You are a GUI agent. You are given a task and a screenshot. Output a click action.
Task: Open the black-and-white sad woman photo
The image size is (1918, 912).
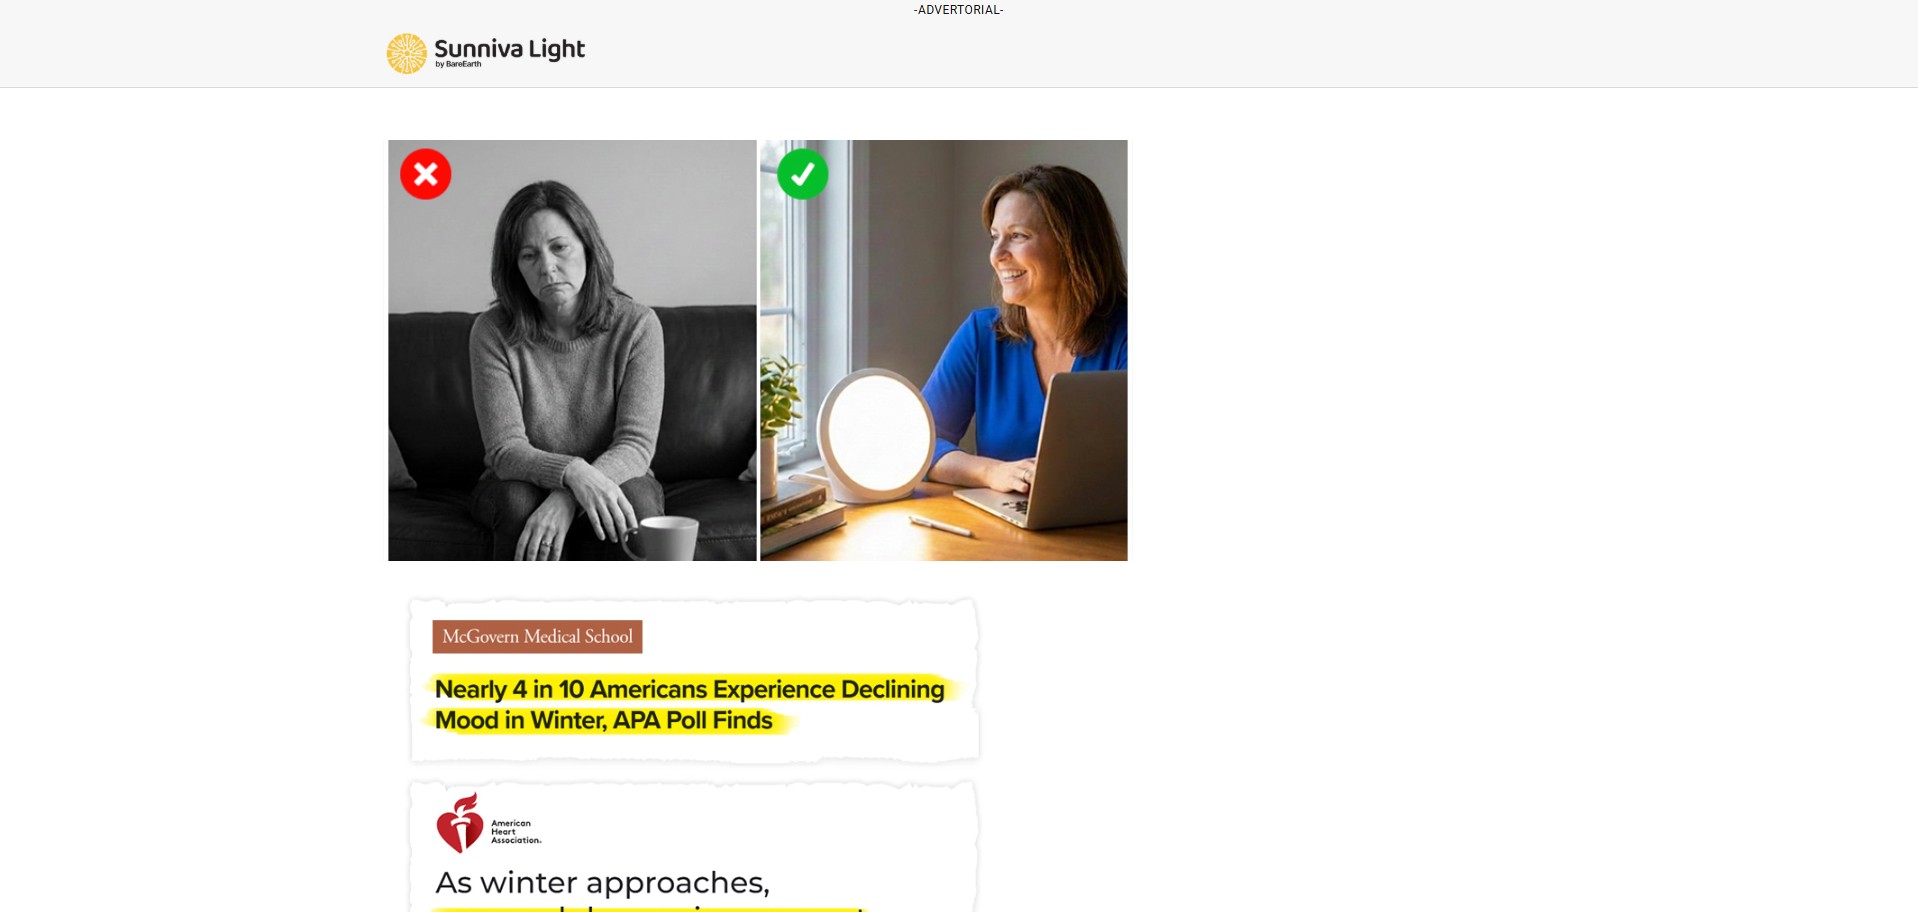(572, 350)
